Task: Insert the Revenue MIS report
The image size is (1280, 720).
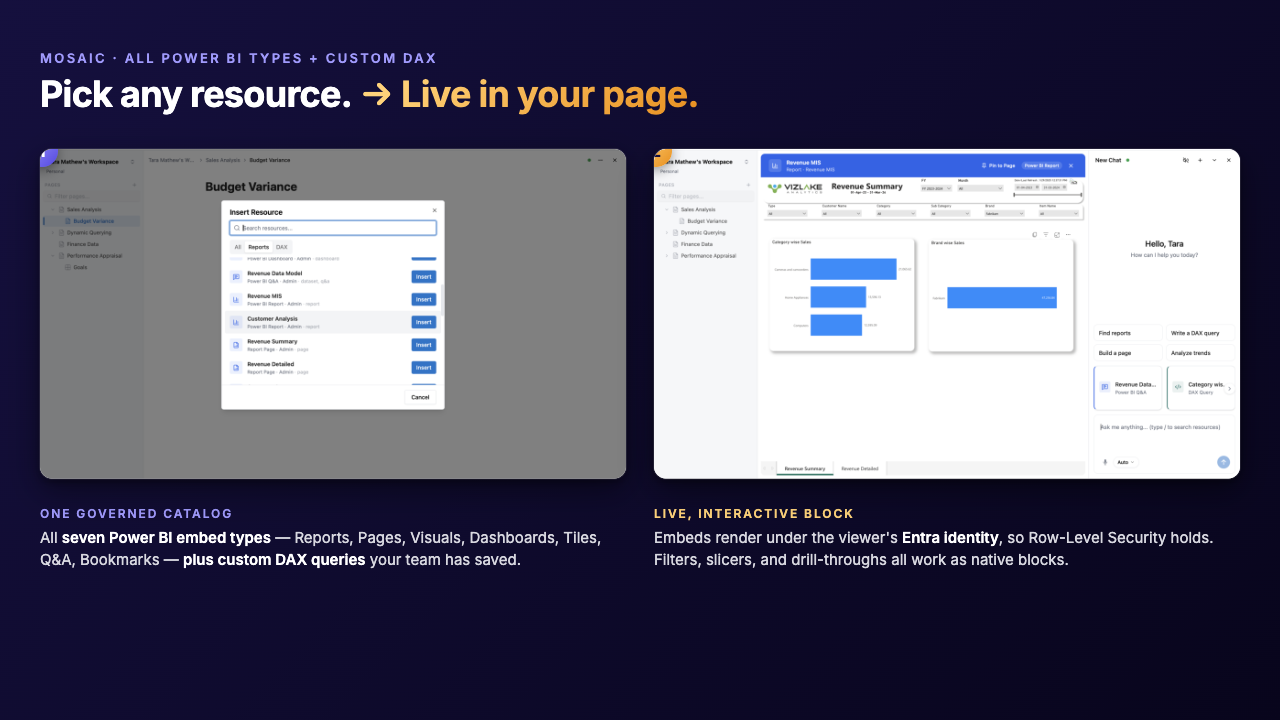Action: (x=424, y=299)
